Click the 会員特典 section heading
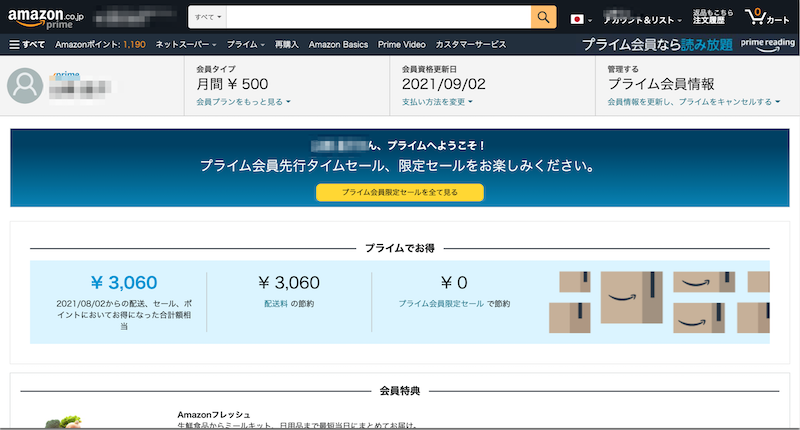Image resolution: width=800 pixels, height=430 pixels. [x=399, y=391]
